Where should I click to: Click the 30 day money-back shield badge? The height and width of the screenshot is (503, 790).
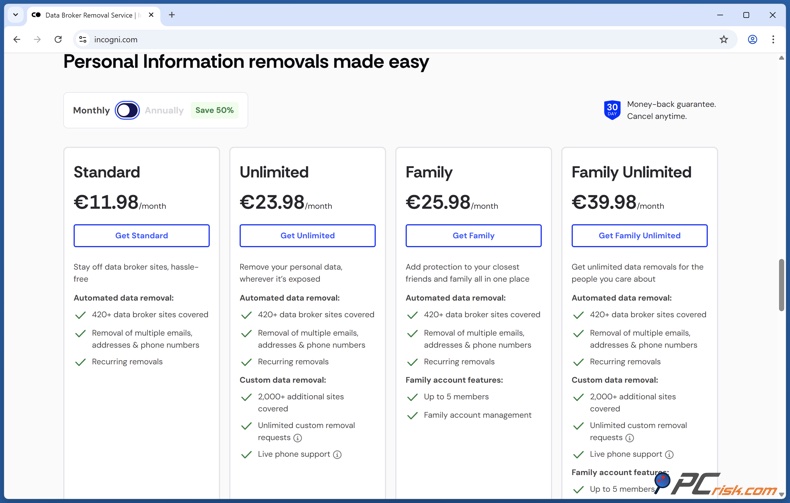612,110
